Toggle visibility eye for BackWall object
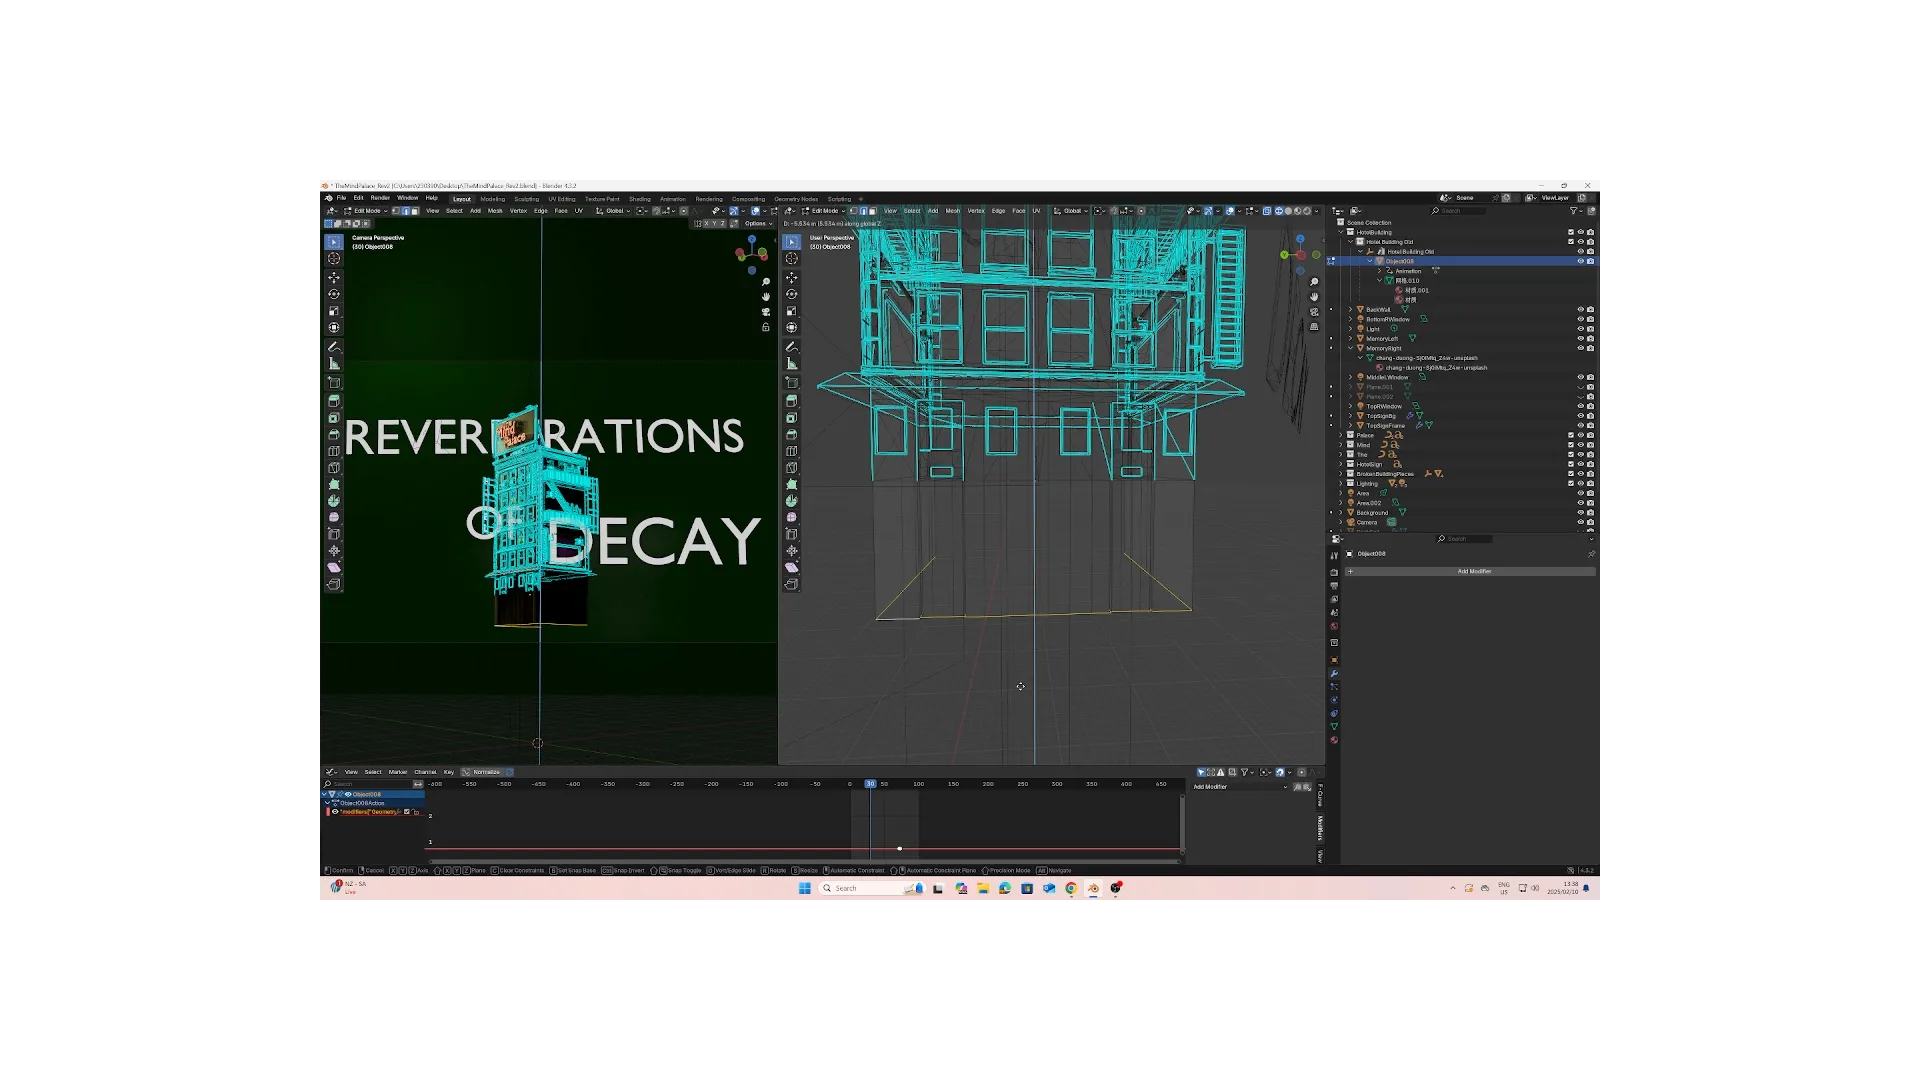Viewport: 1920px width, 1080px height. pyautogui.click(x=1580, y=310)
